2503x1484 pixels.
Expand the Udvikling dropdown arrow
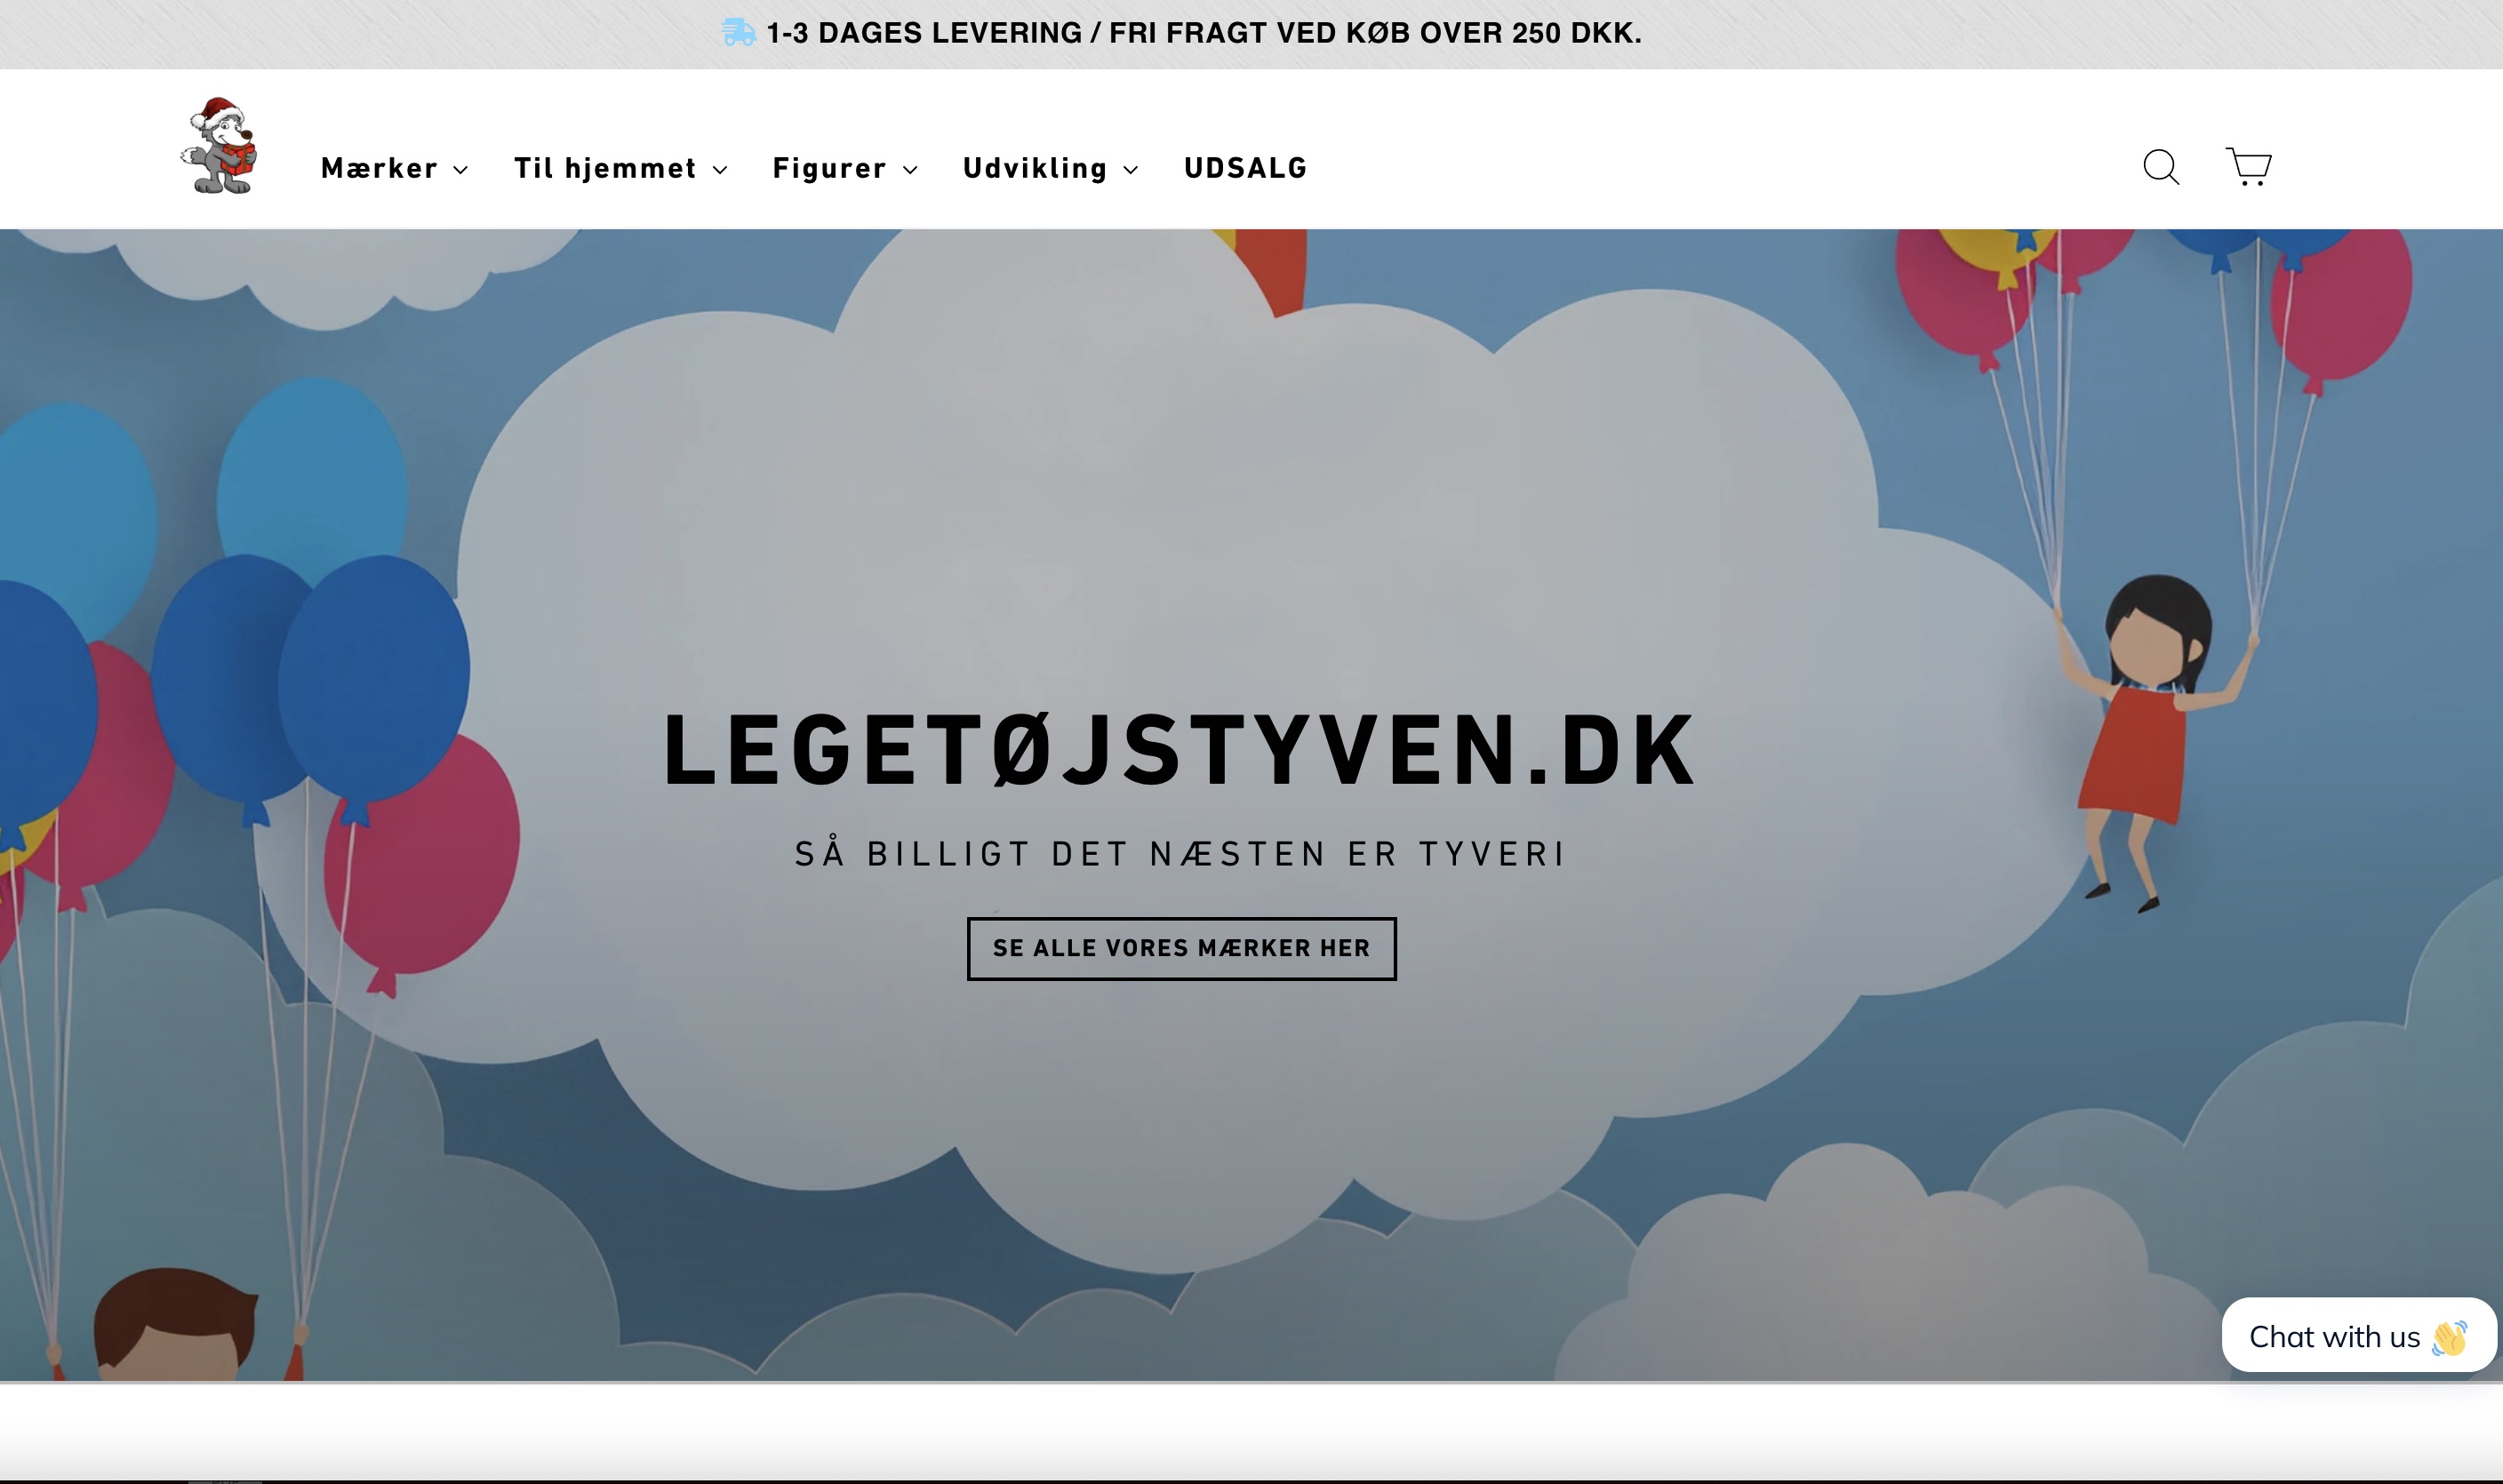(x=1131, y=170)
